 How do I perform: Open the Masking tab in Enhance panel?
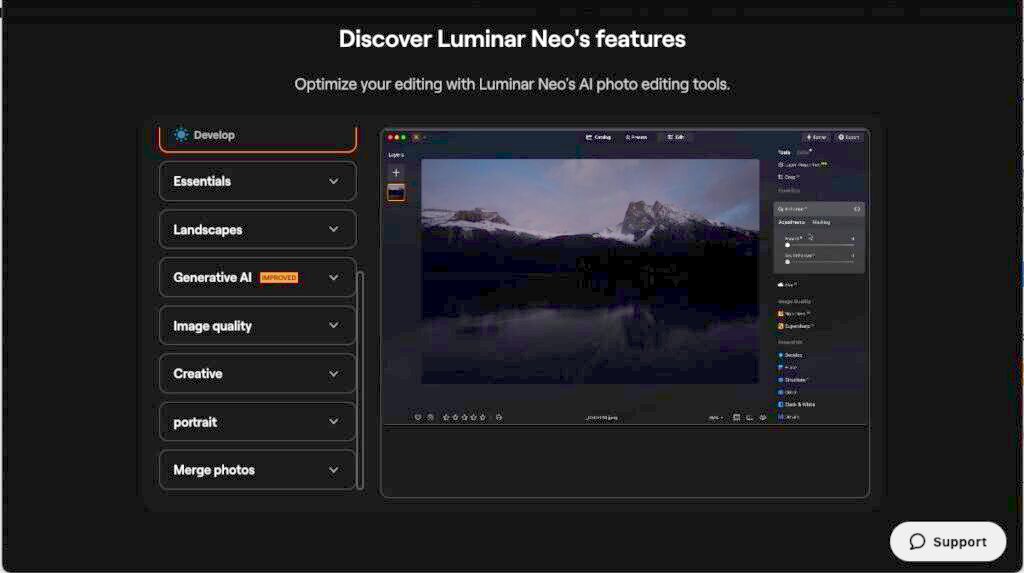pyautogui.click(x=821, y=222)
